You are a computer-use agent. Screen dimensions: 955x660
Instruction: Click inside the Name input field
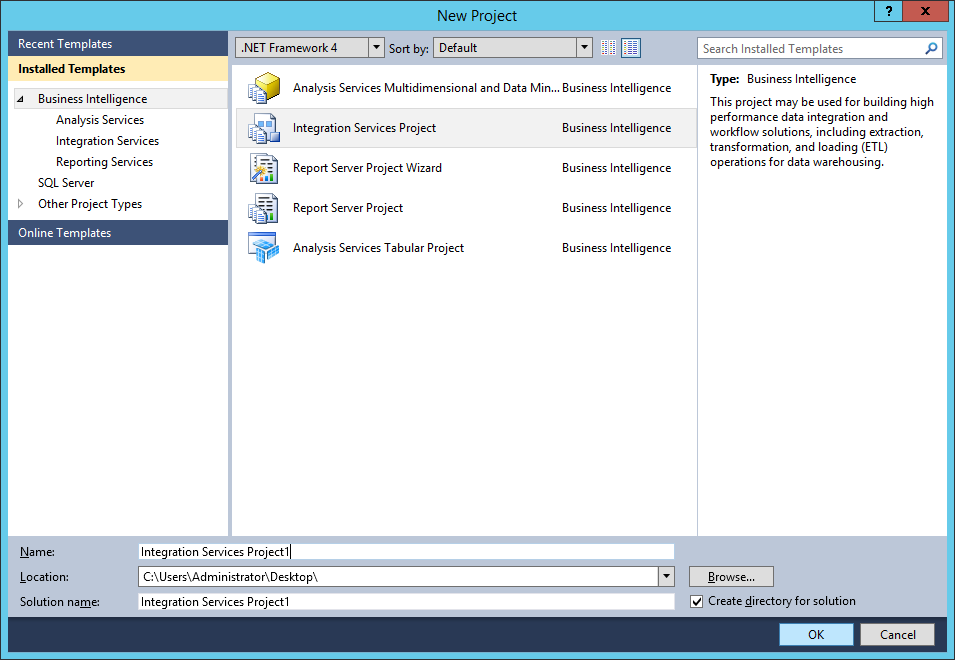400,551
